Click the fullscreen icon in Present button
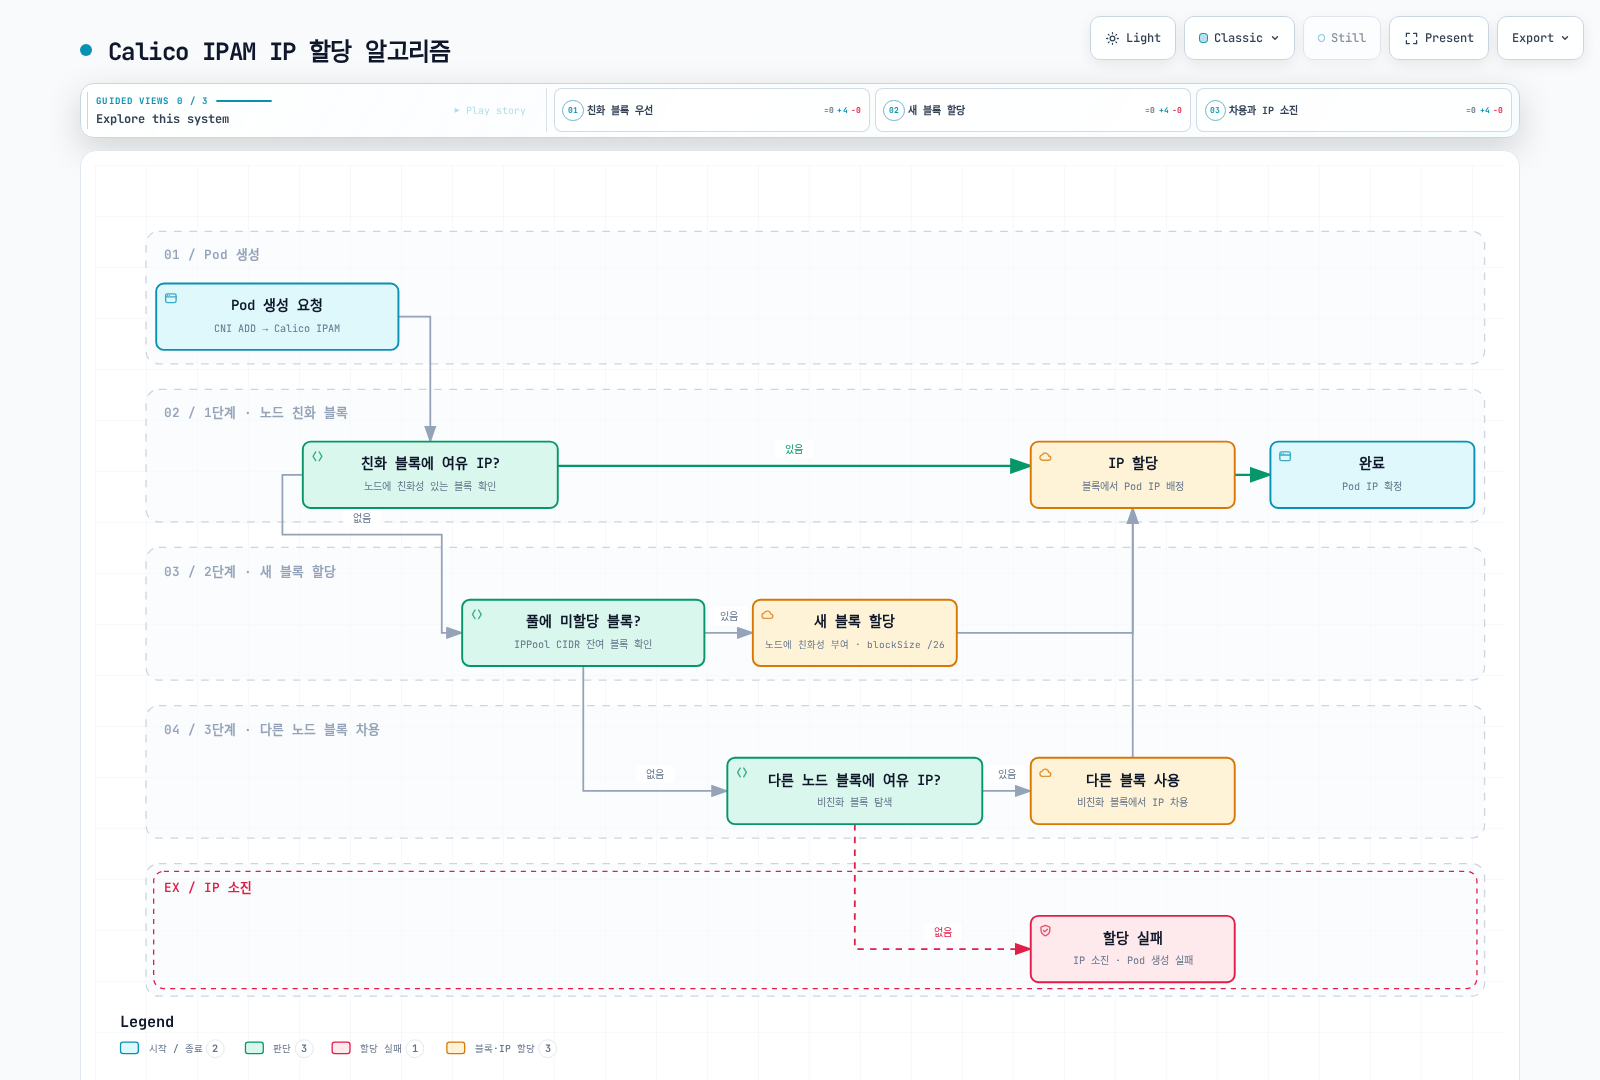Viewport: 1600px width, 1080px height. [1411, 38]
